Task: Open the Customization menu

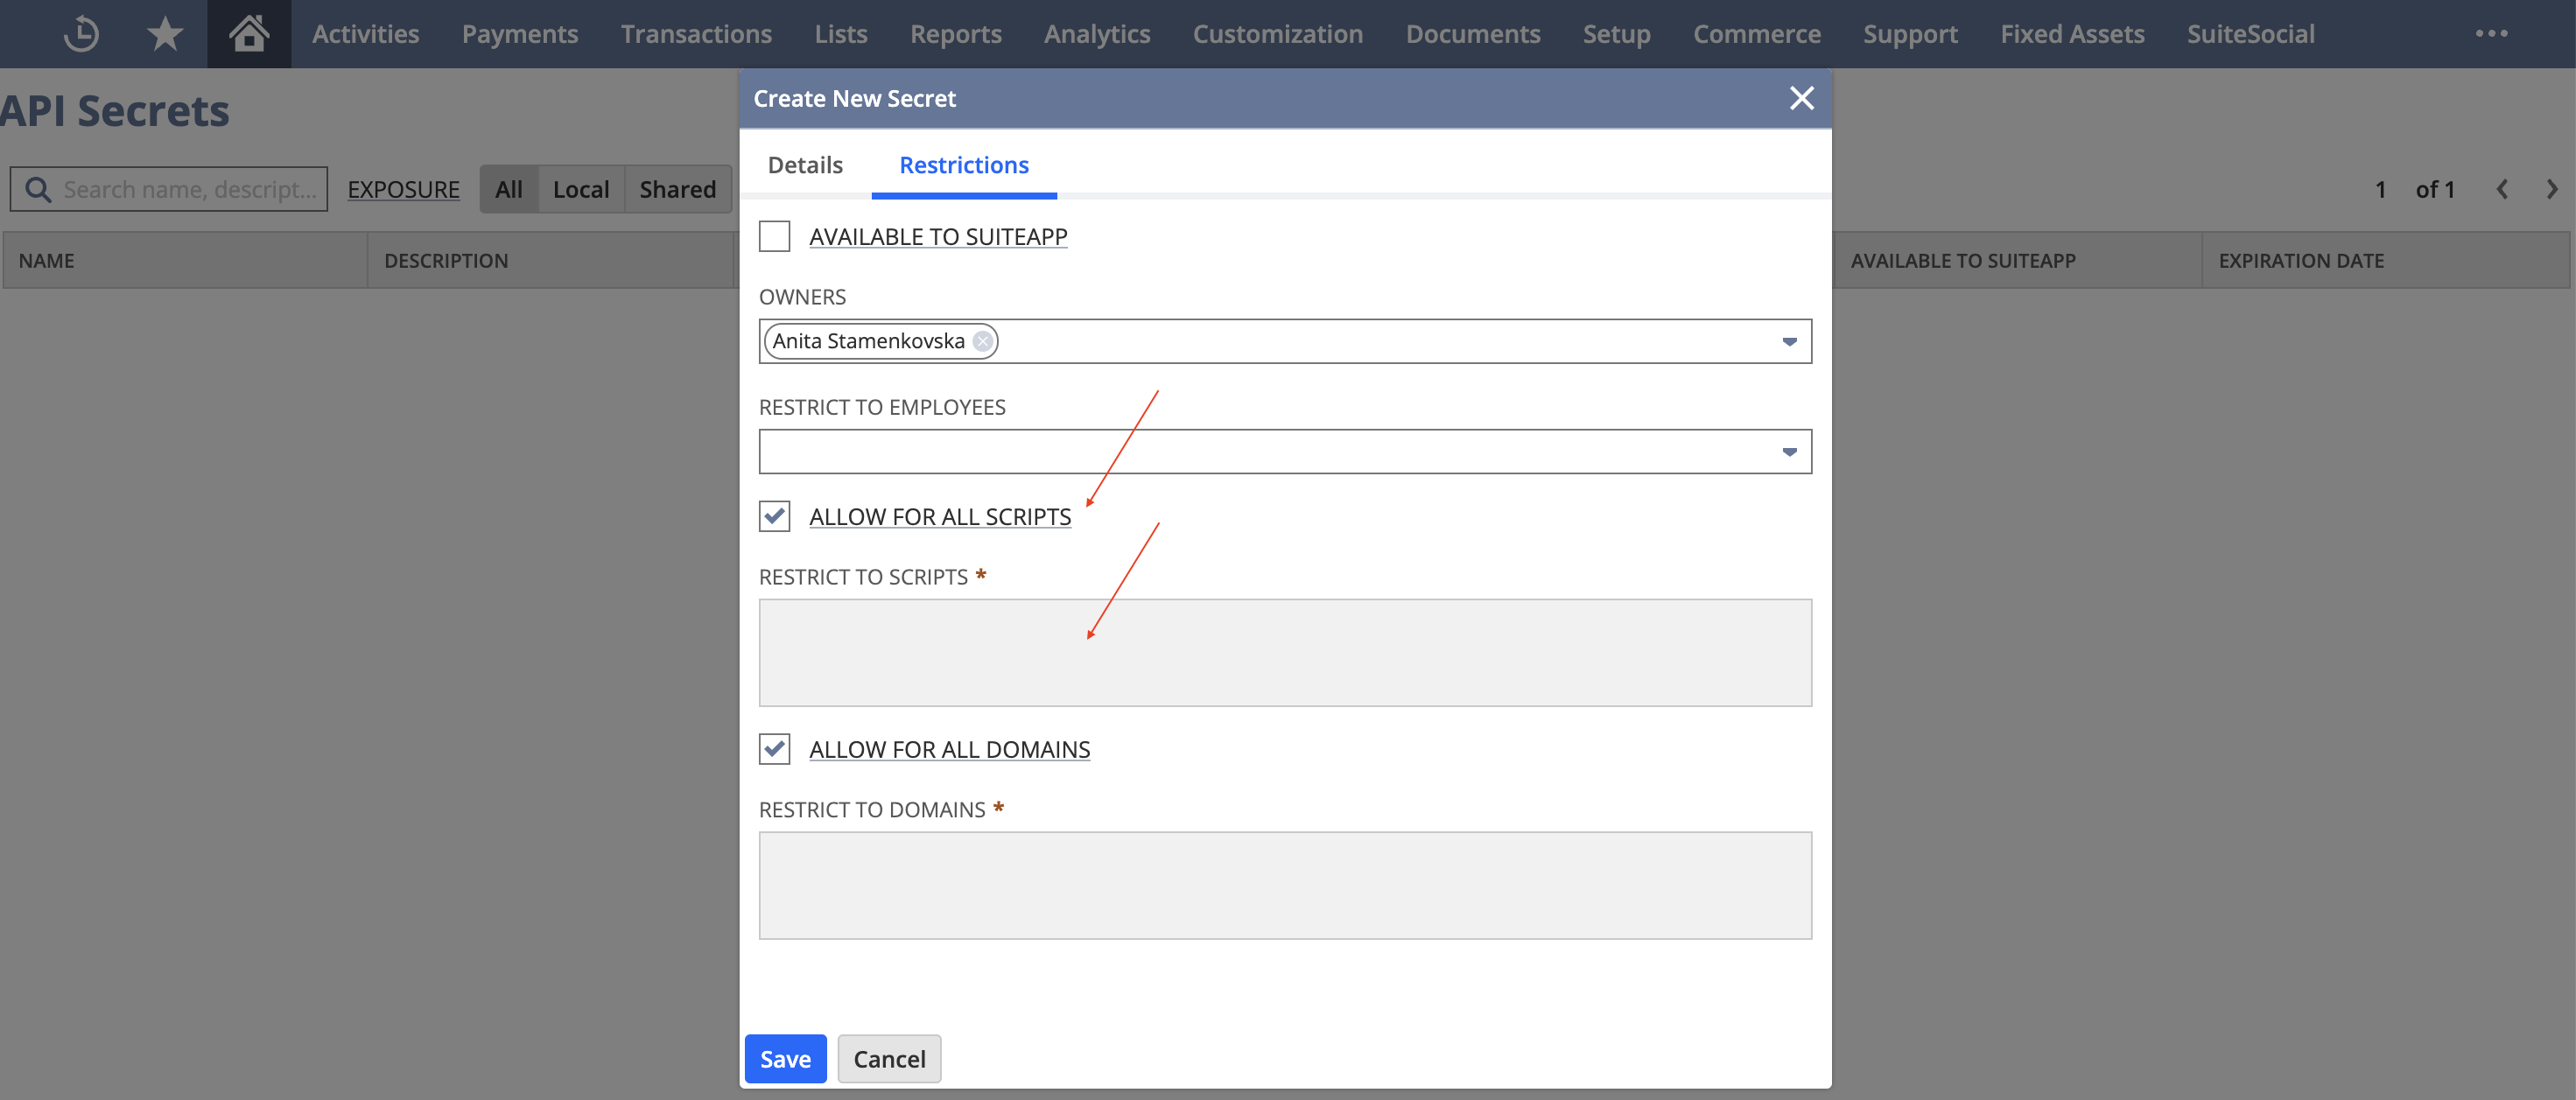Action: (x=1277, y=34)
